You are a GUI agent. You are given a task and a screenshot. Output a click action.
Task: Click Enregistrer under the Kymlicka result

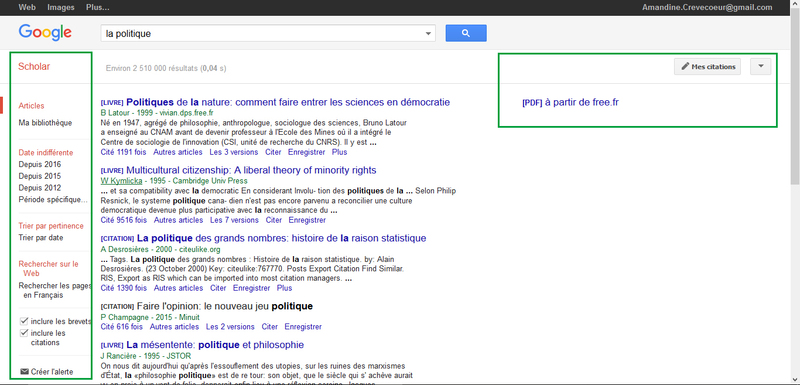[x=307, y=220]
